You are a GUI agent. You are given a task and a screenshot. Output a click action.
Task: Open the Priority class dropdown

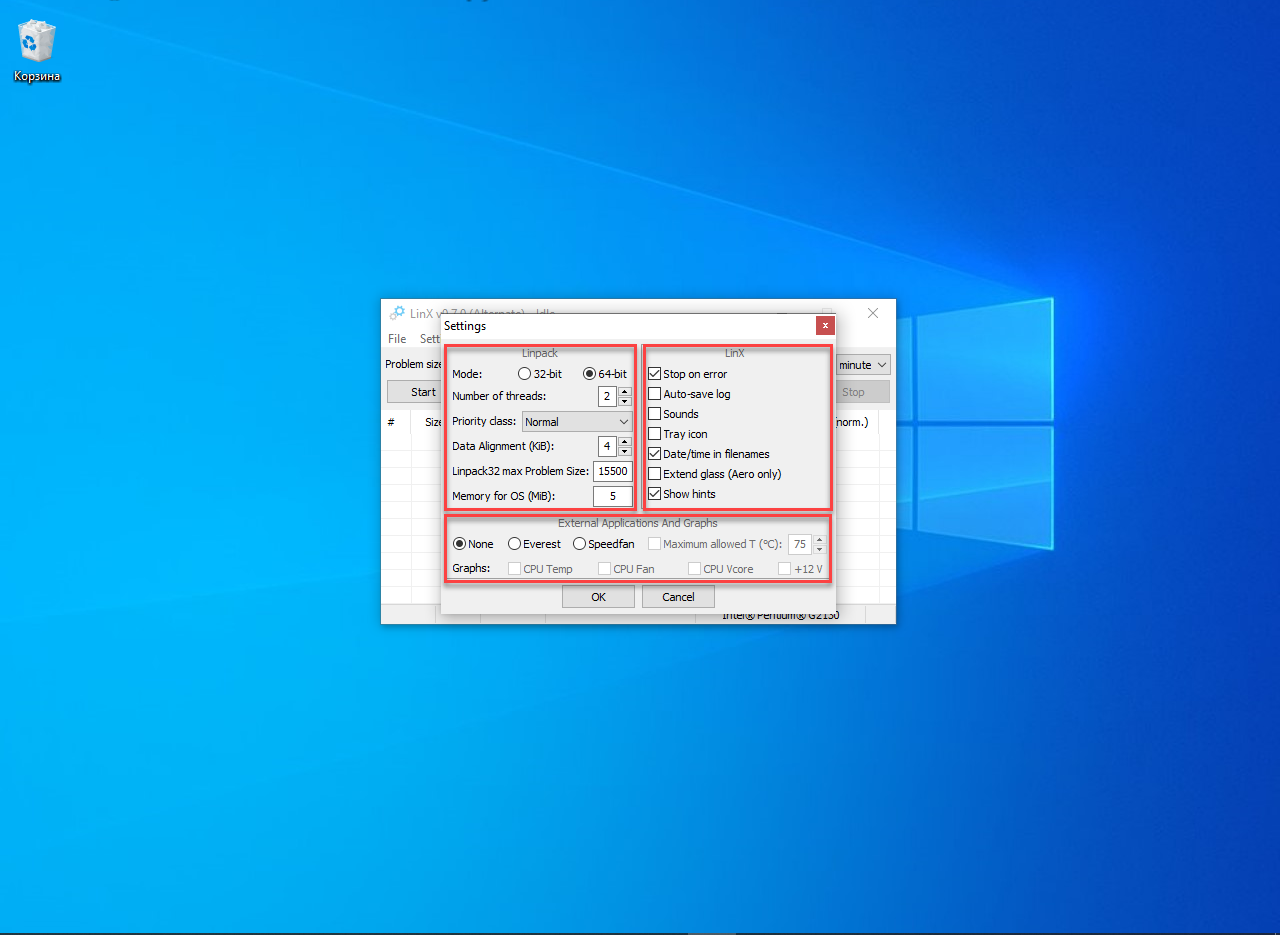coord(577,422)
